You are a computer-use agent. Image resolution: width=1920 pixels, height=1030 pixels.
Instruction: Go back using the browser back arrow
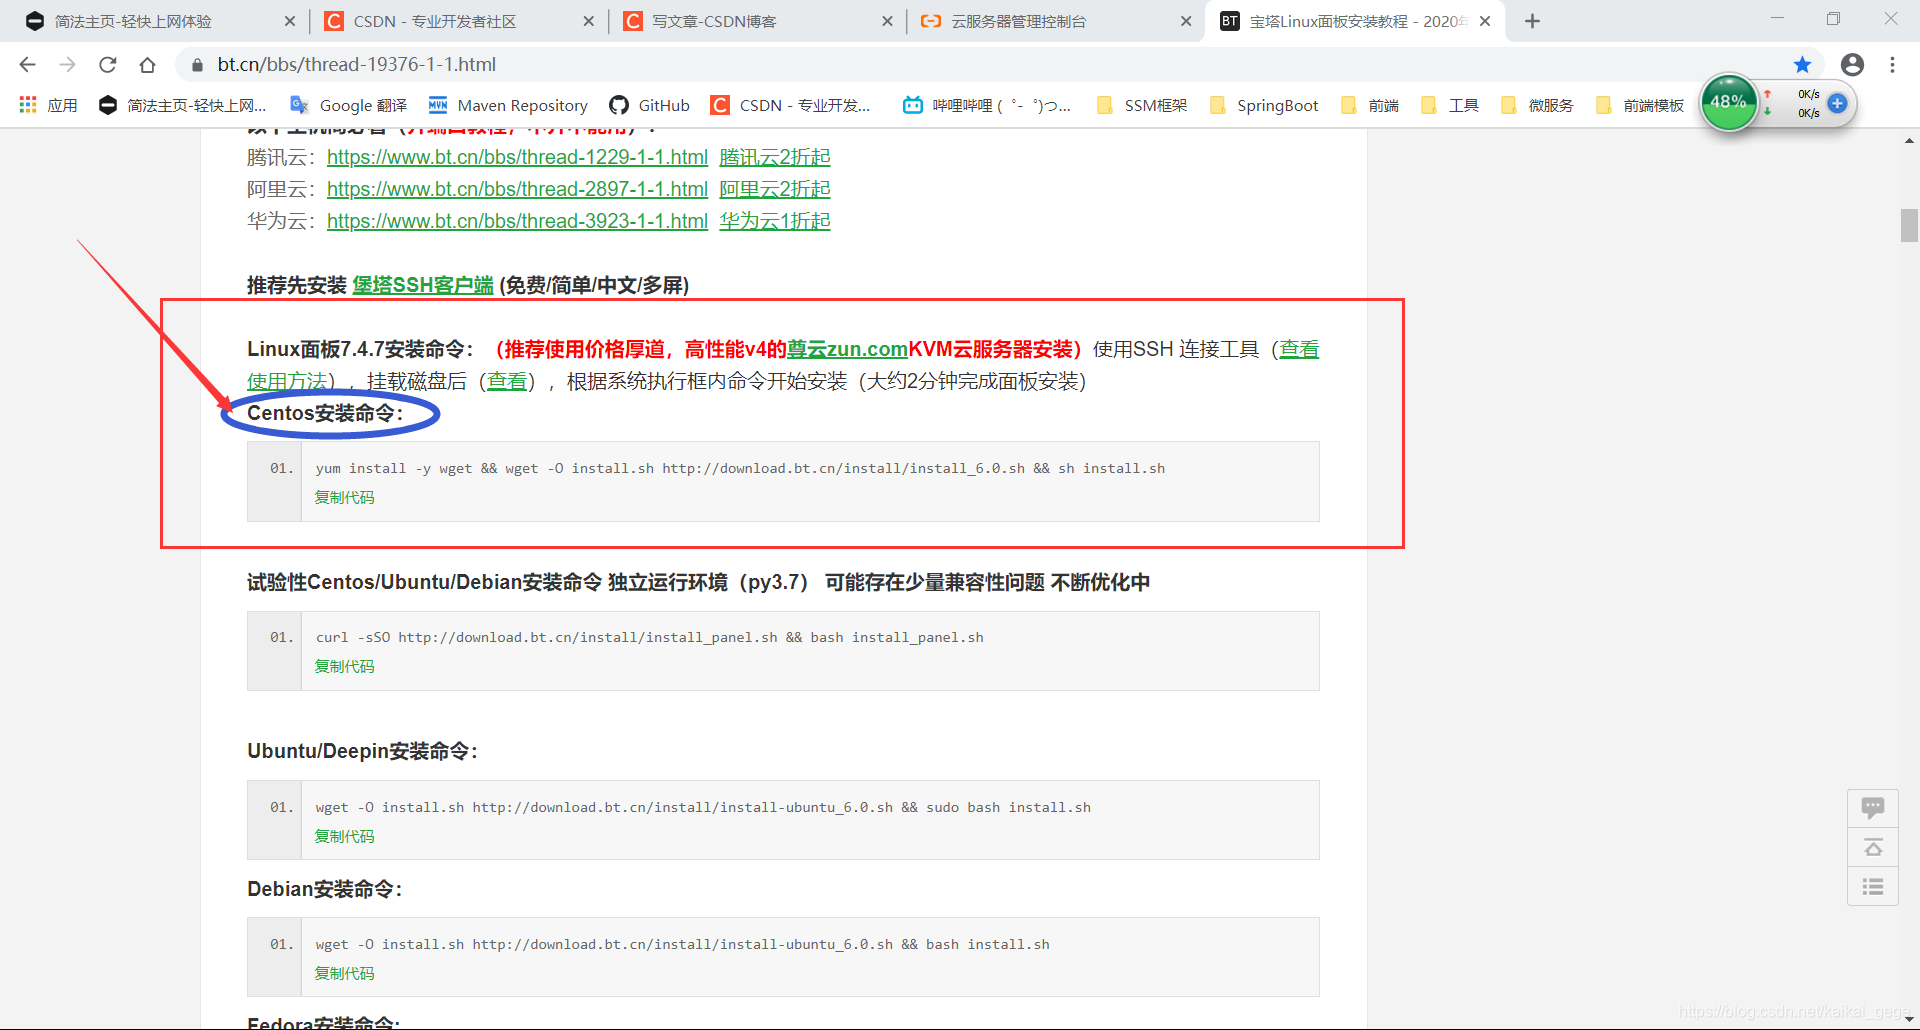27,65
